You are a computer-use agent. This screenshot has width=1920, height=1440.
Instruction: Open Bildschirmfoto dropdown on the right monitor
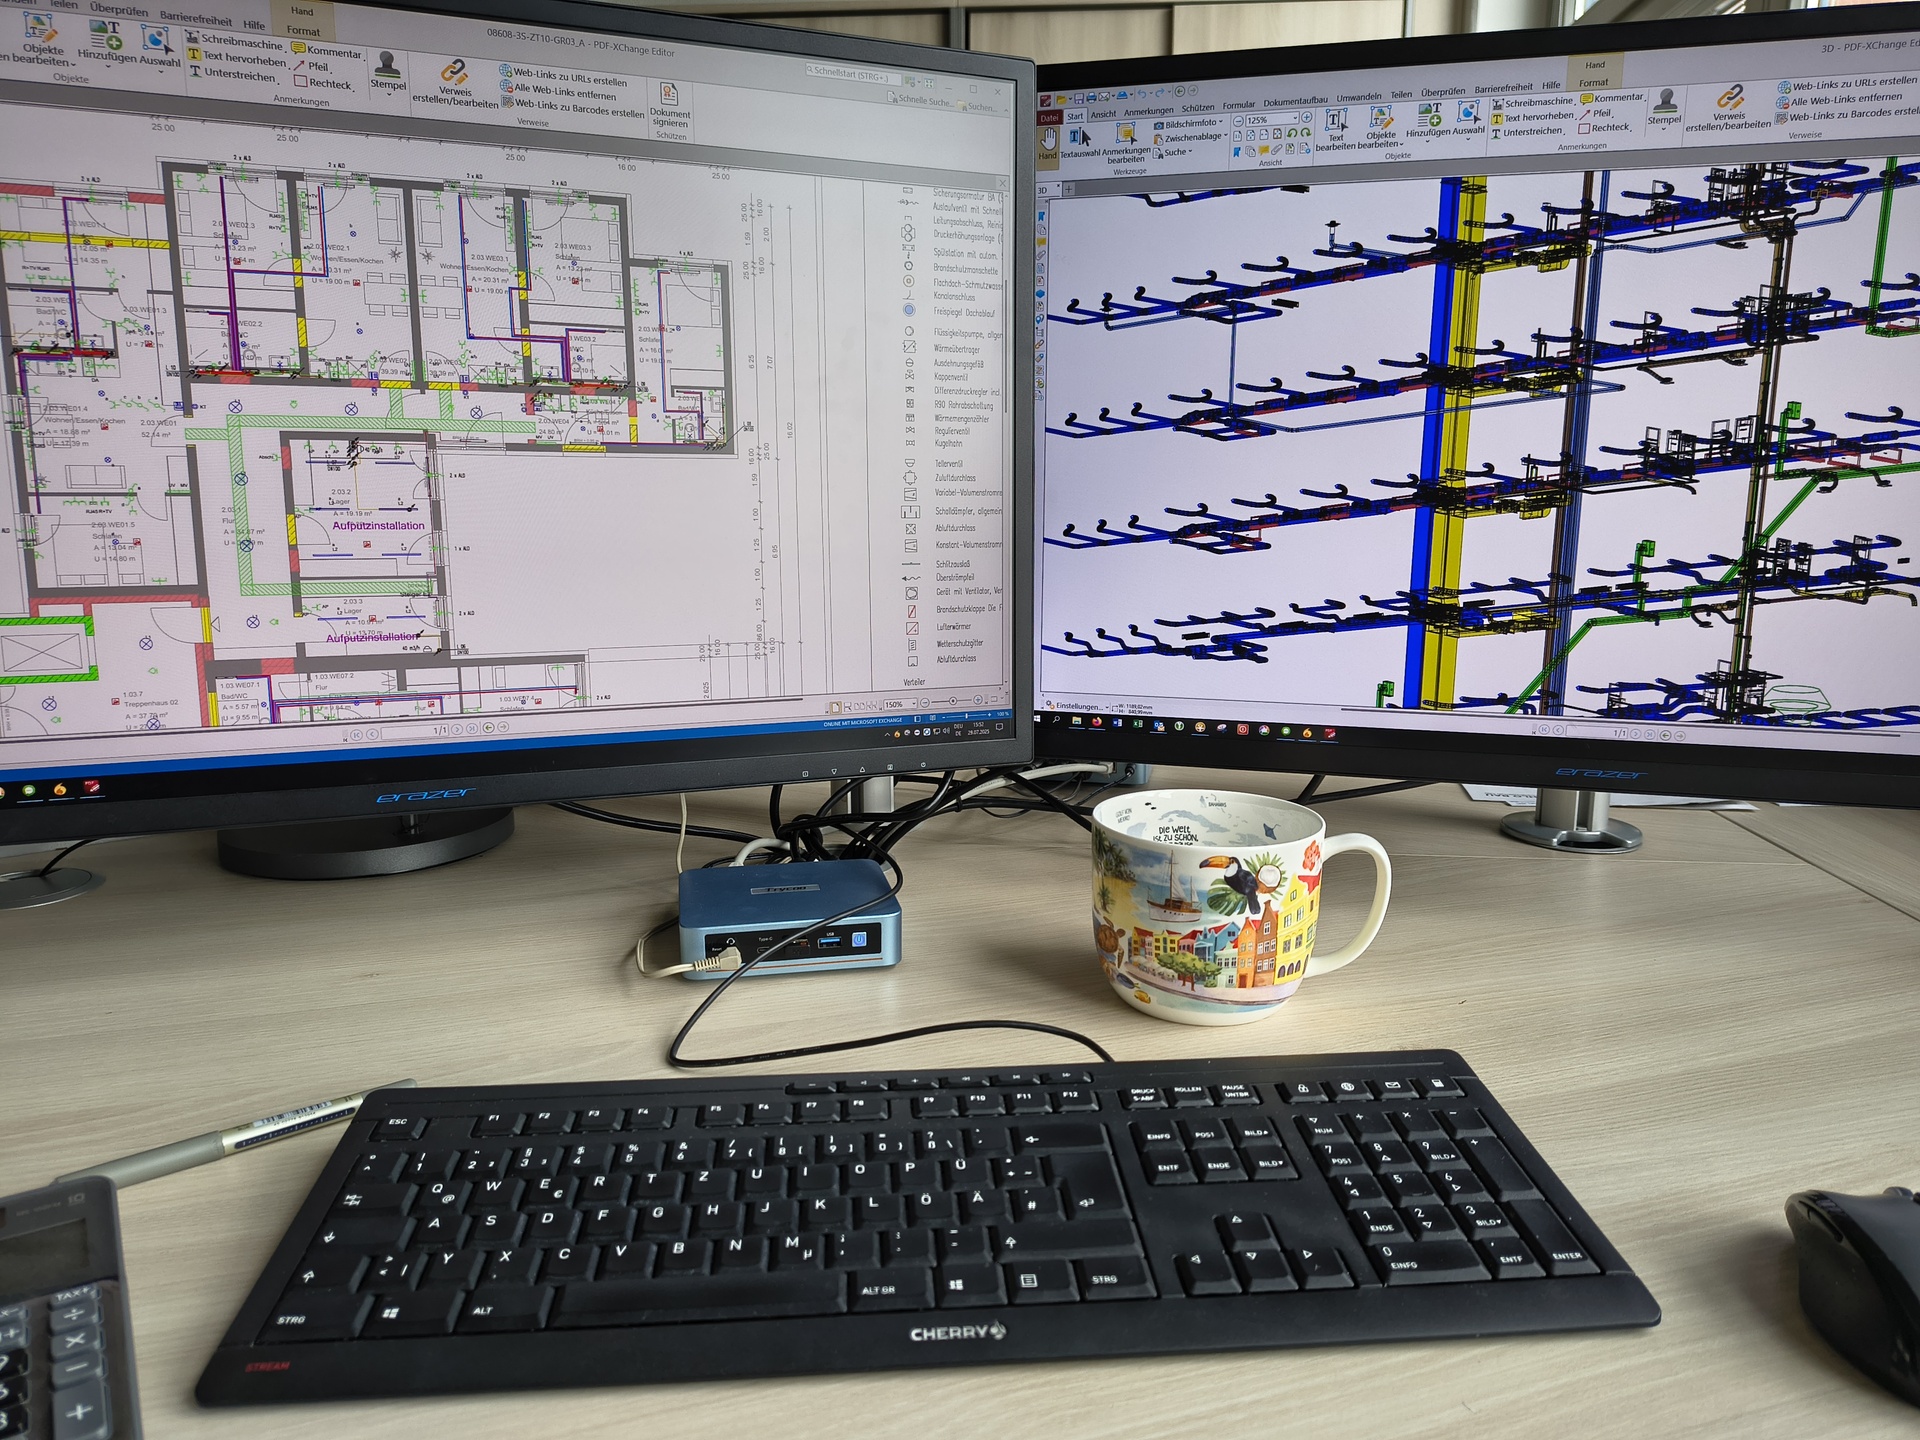coord(1188,124)
